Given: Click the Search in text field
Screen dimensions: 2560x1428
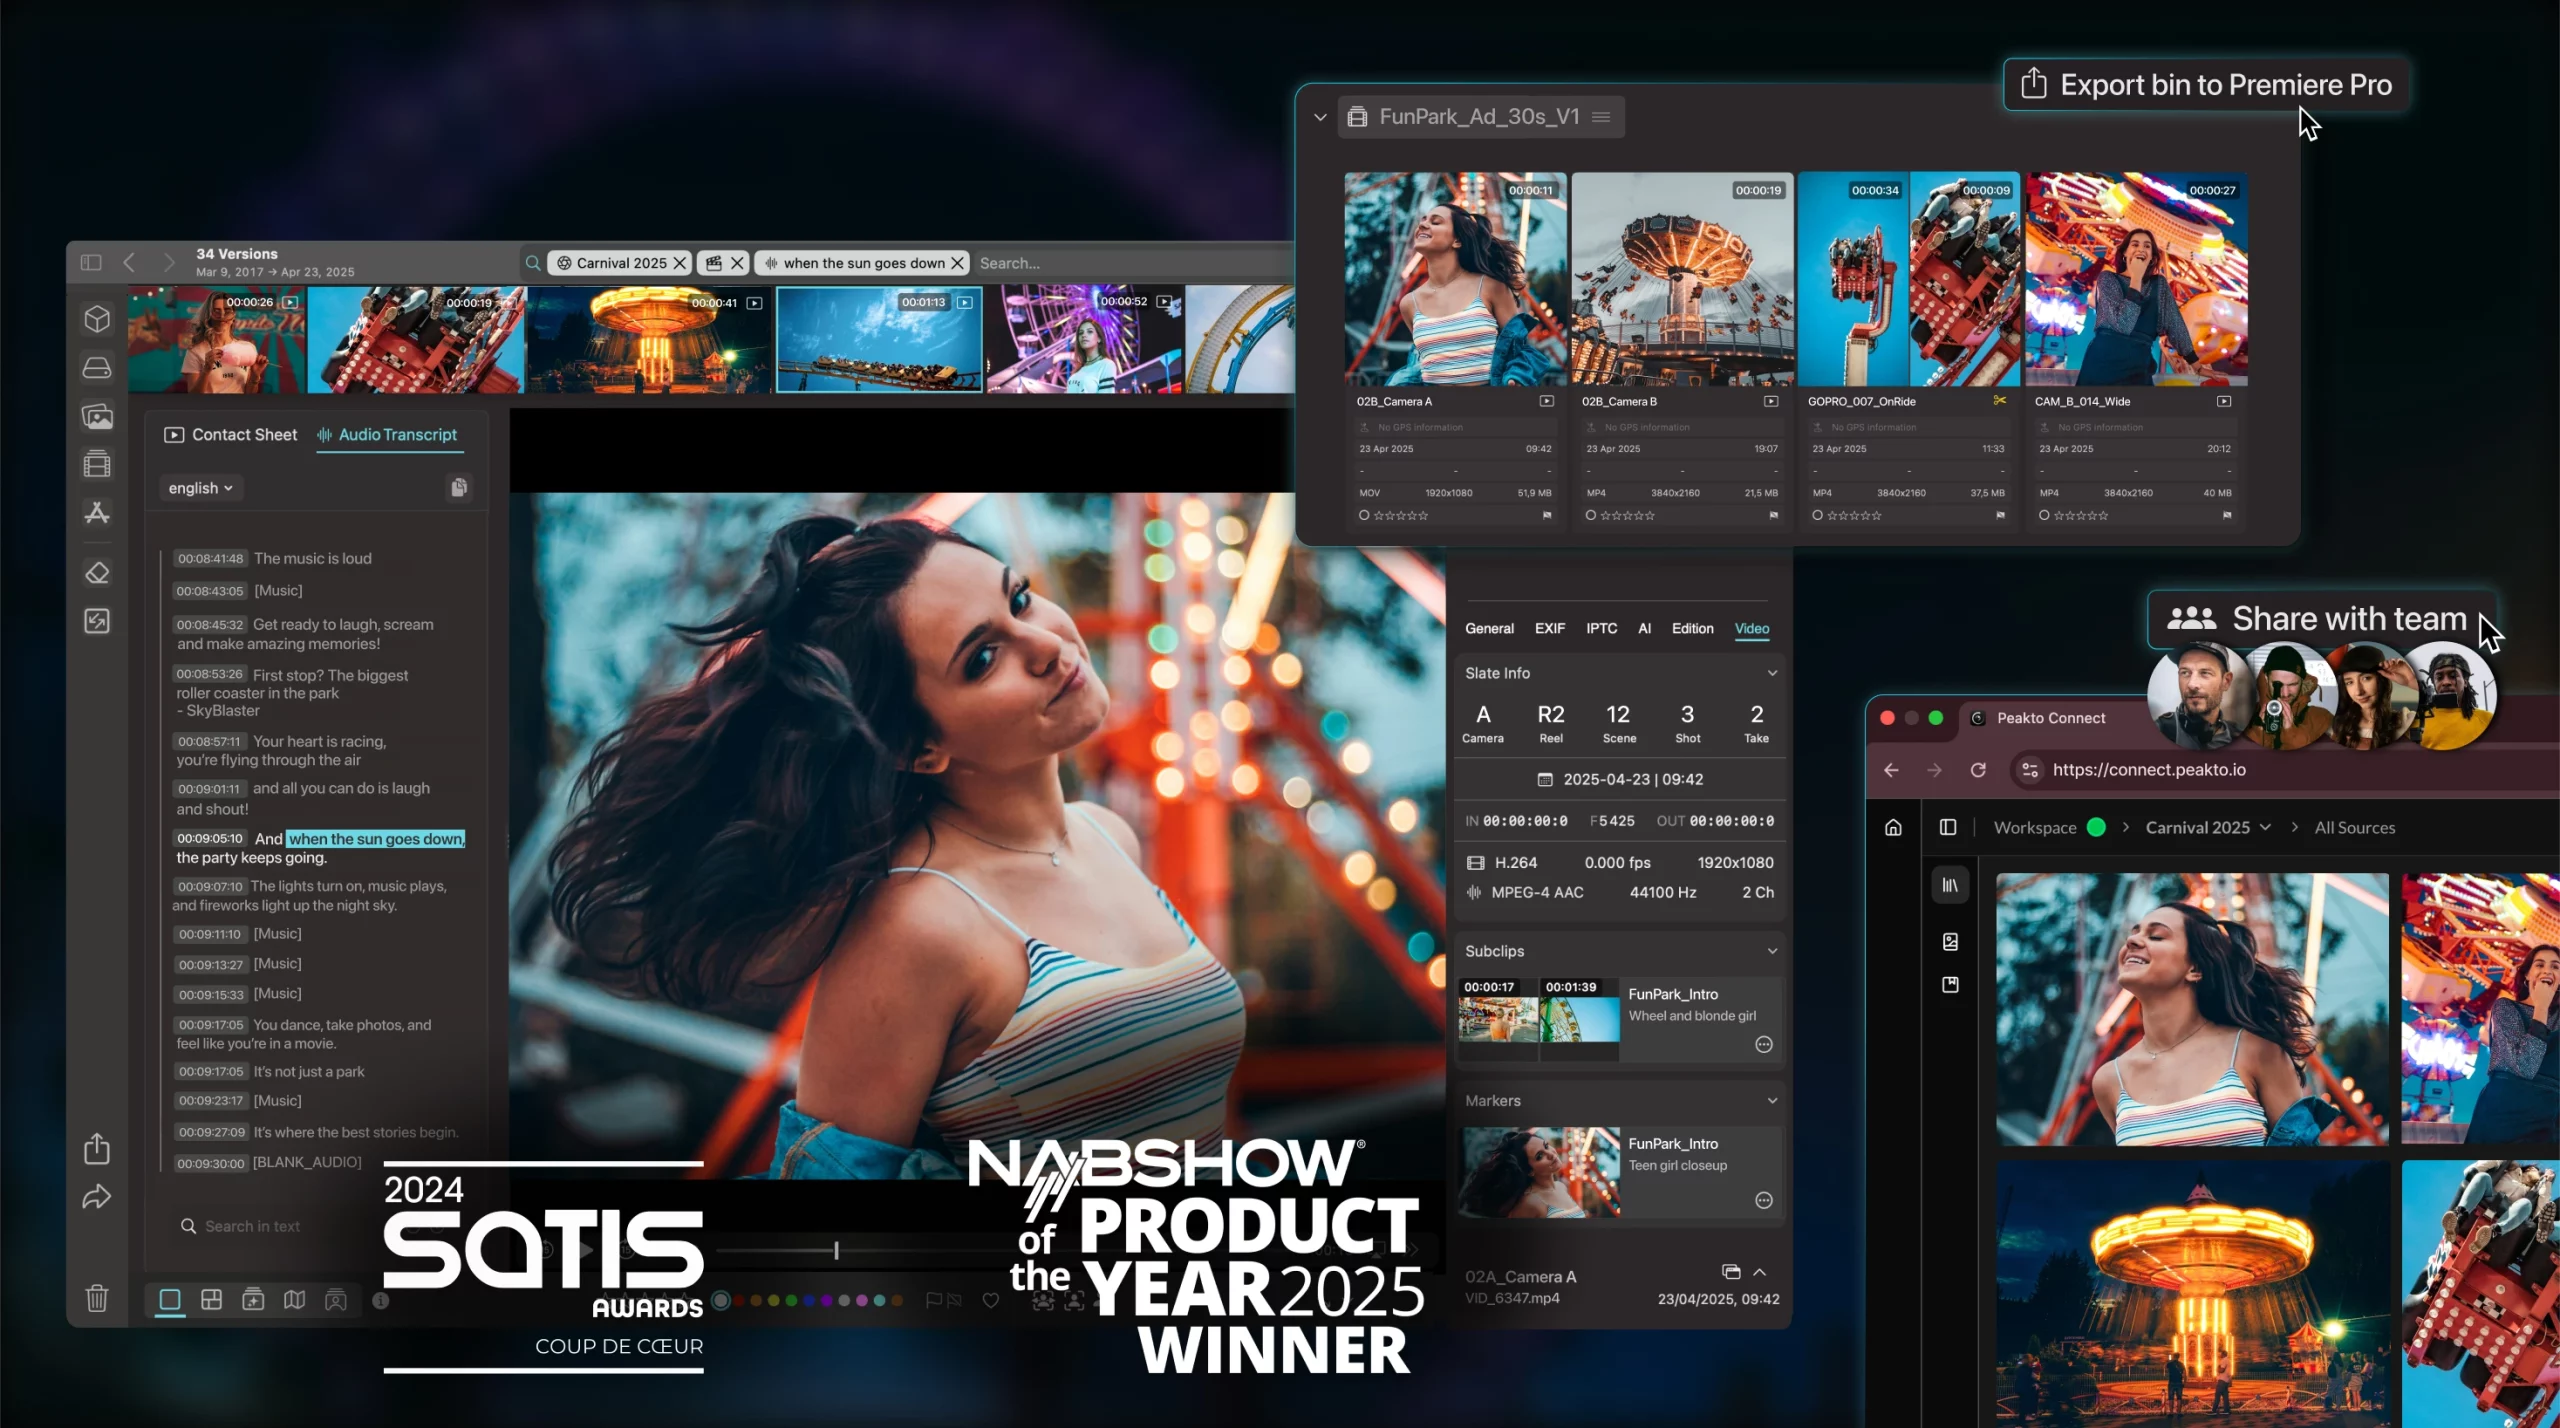Looking at the screenshot, I should coord(252,1226).
